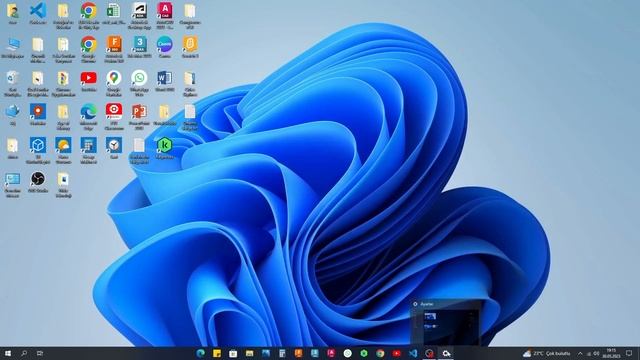Open the Canva desktop shortcut
Screen dimensions: 640x360
pos(164,47)
